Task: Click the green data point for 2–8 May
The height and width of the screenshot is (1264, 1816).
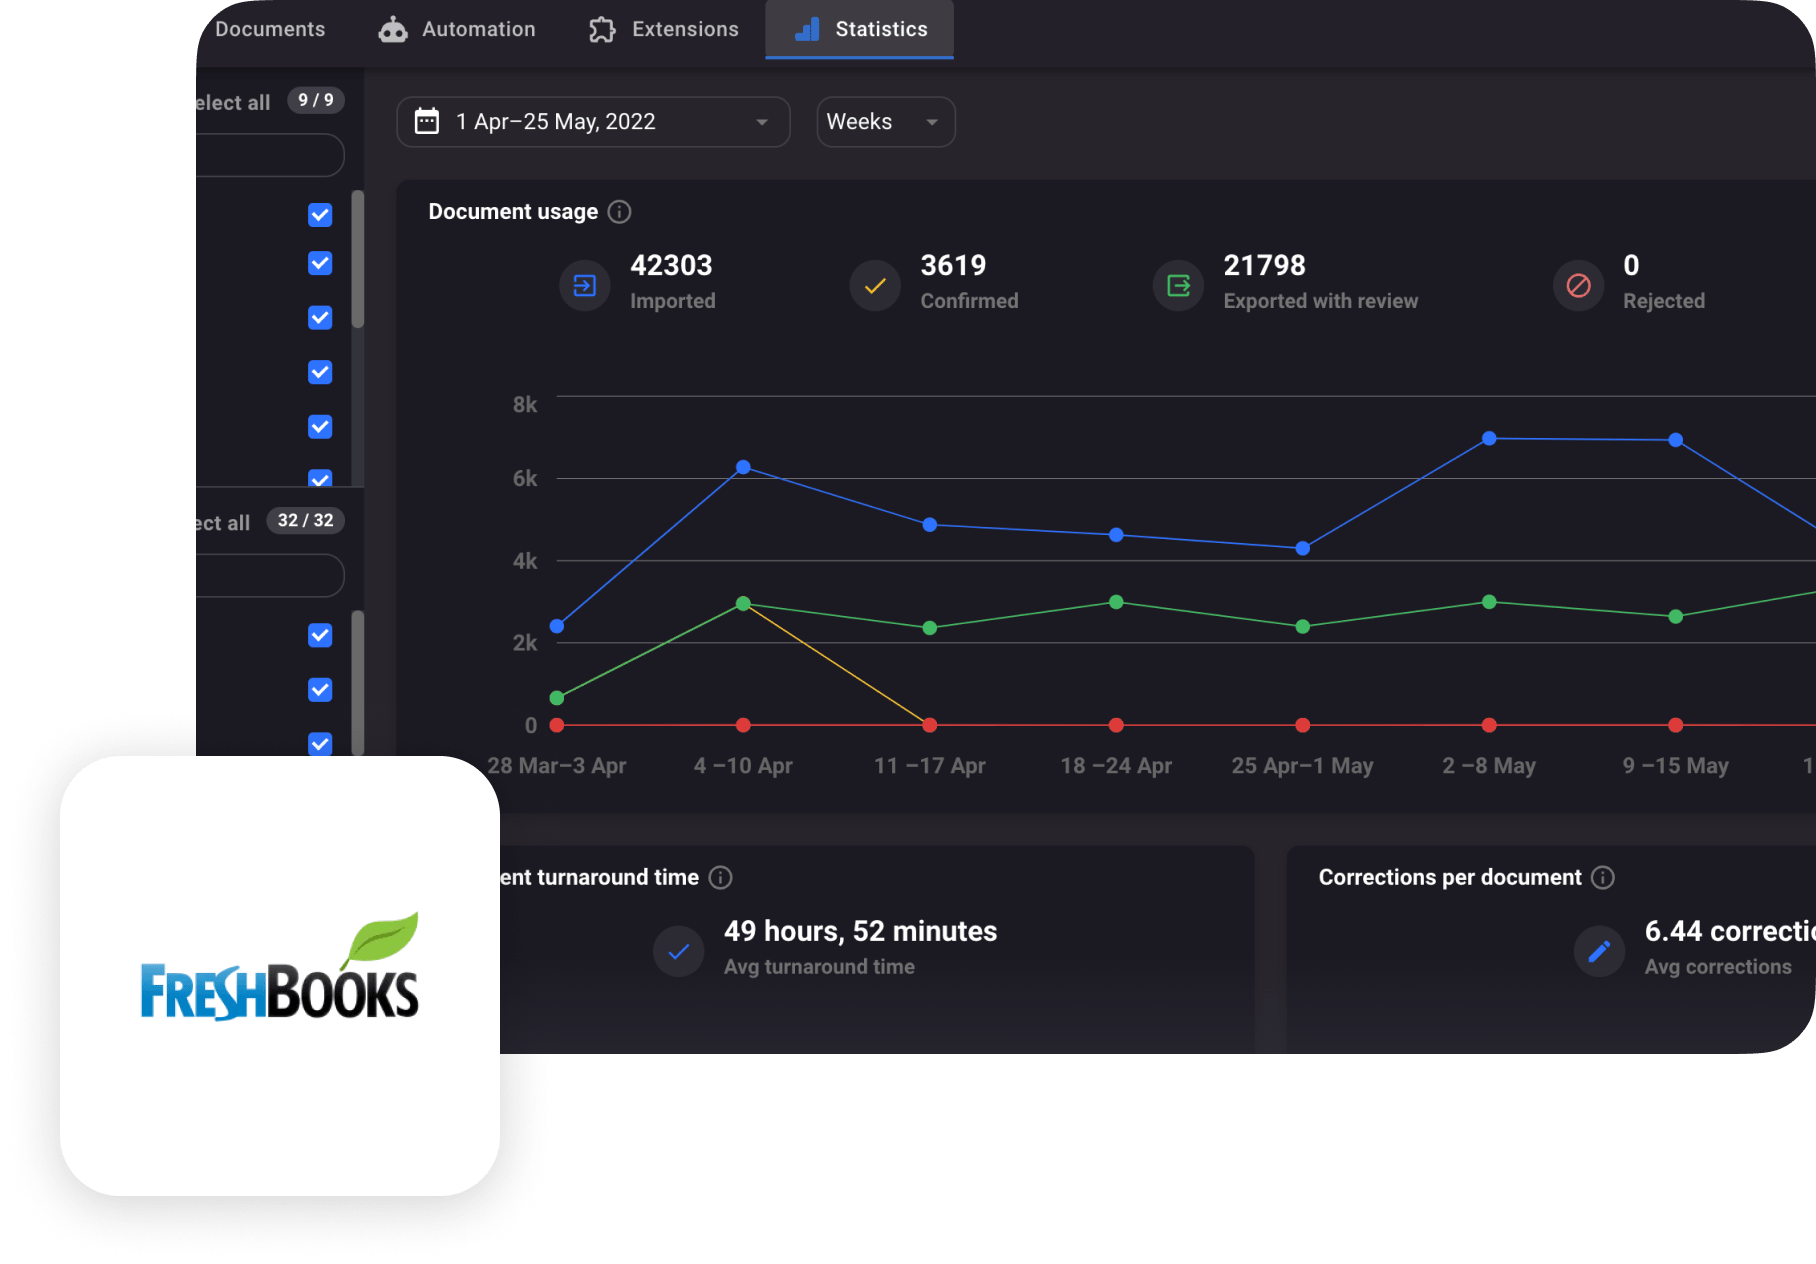Action: pos(1489,602)
